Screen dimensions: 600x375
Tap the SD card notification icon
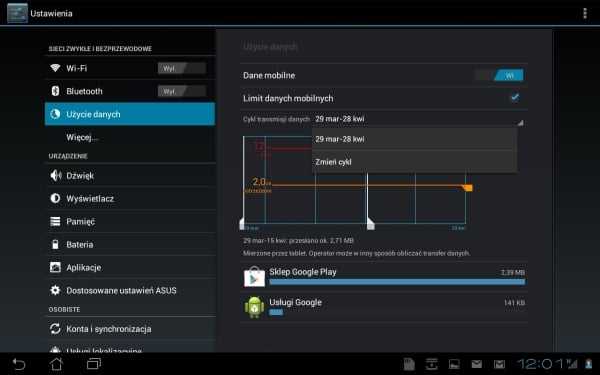point(409,364)
